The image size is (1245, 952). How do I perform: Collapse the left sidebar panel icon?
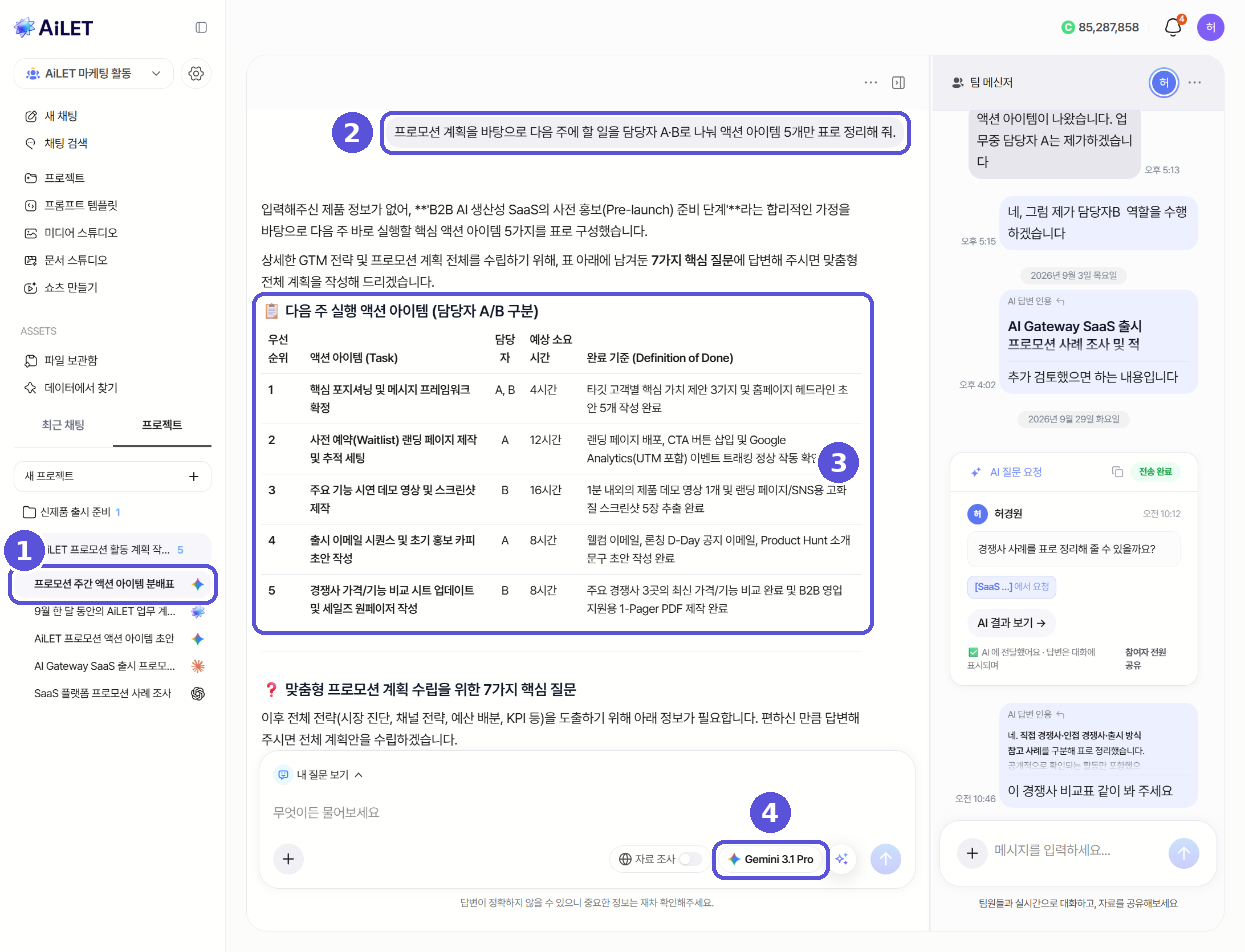pyautogui.click(x=201, y=27)
